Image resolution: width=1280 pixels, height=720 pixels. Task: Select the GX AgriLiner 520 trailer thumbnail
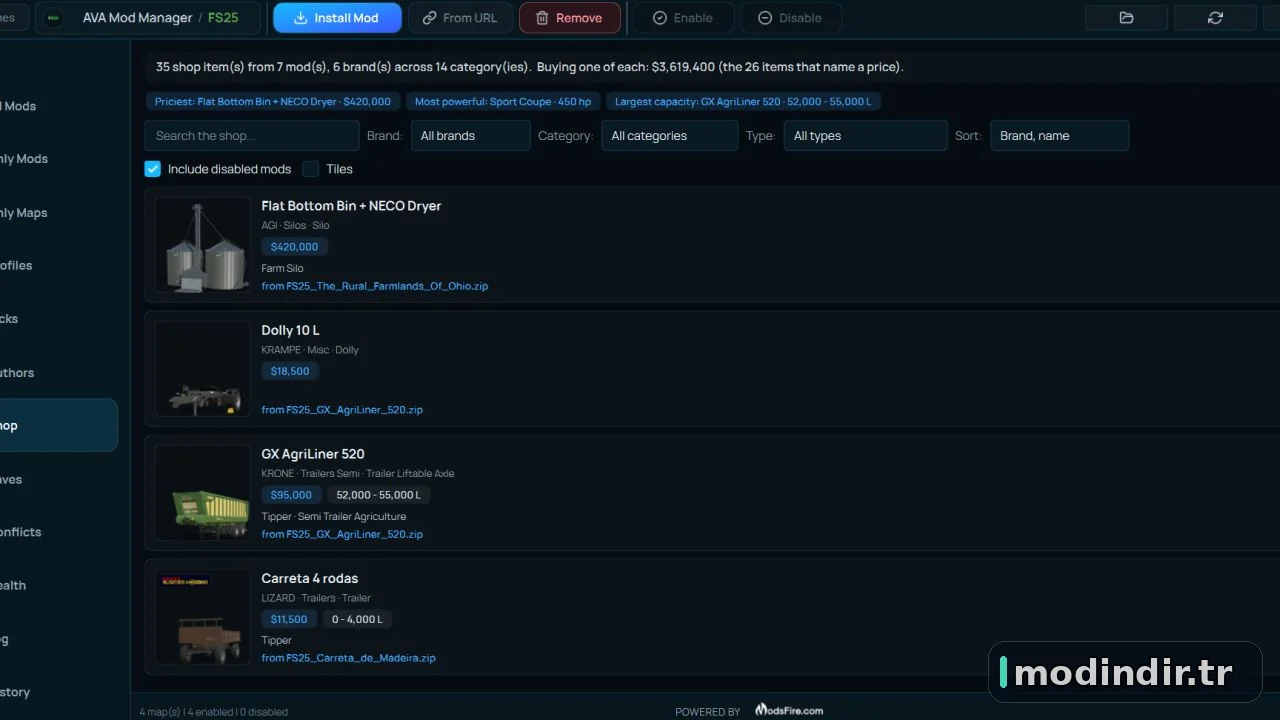(202, 493)
